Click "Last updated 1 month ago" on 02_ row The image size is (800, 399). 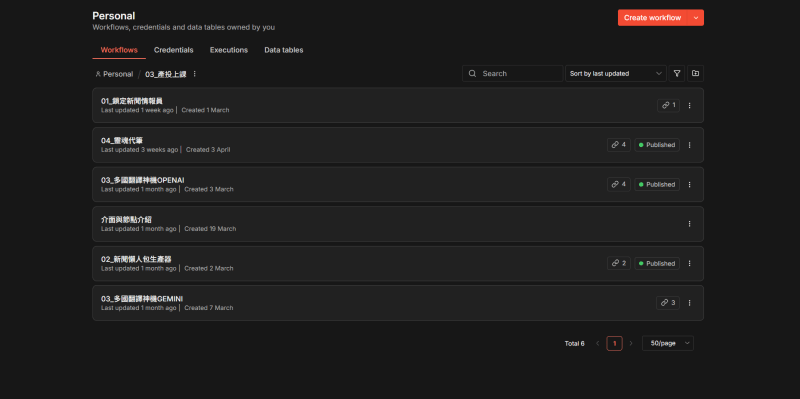pyautogui.click(x=139, y=268)
